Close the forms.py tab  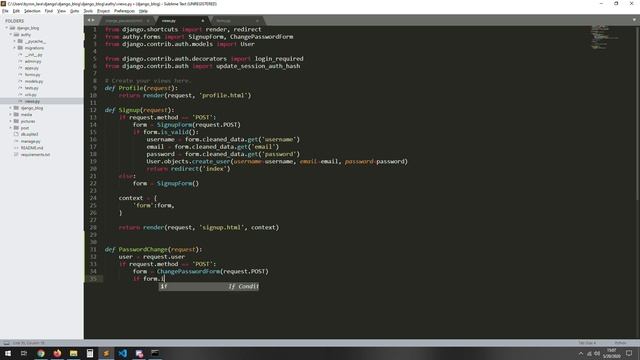pyautogui.click(x=257, y=20)
